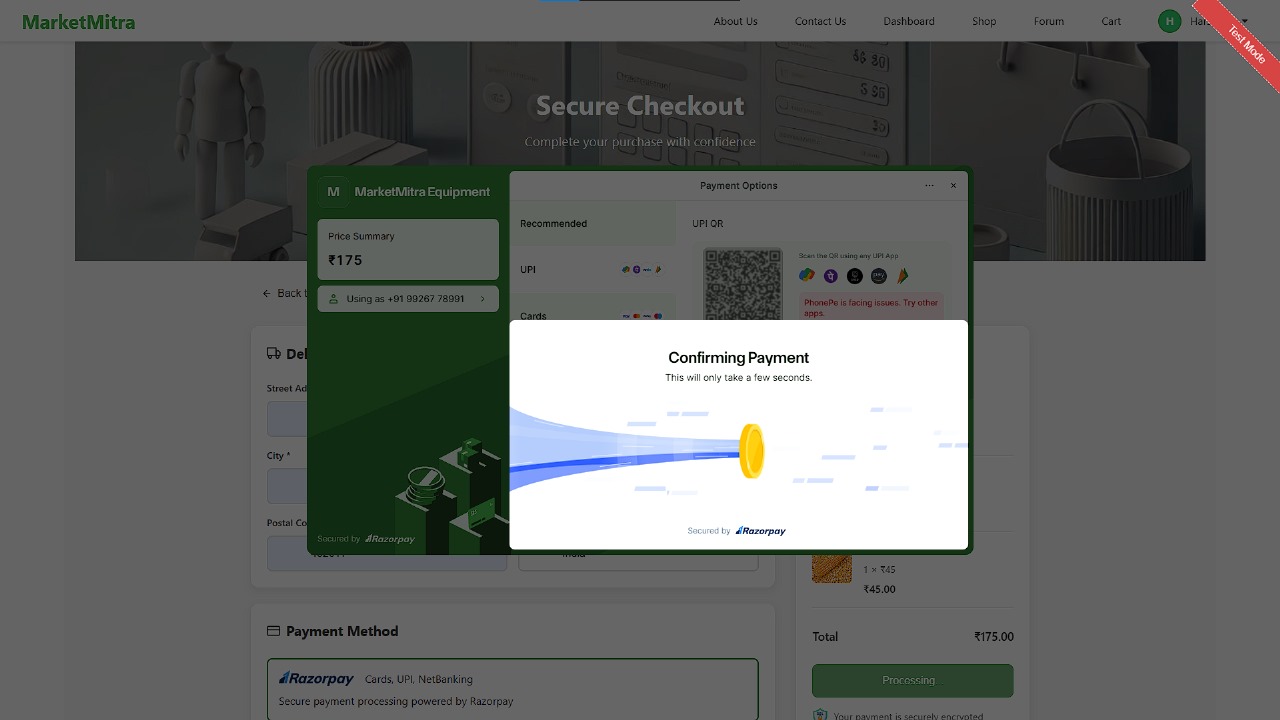This screenshot has width=1280, height=720.
Task: Click the 'Confirming Payment' heading
Action: pos(739,358)
